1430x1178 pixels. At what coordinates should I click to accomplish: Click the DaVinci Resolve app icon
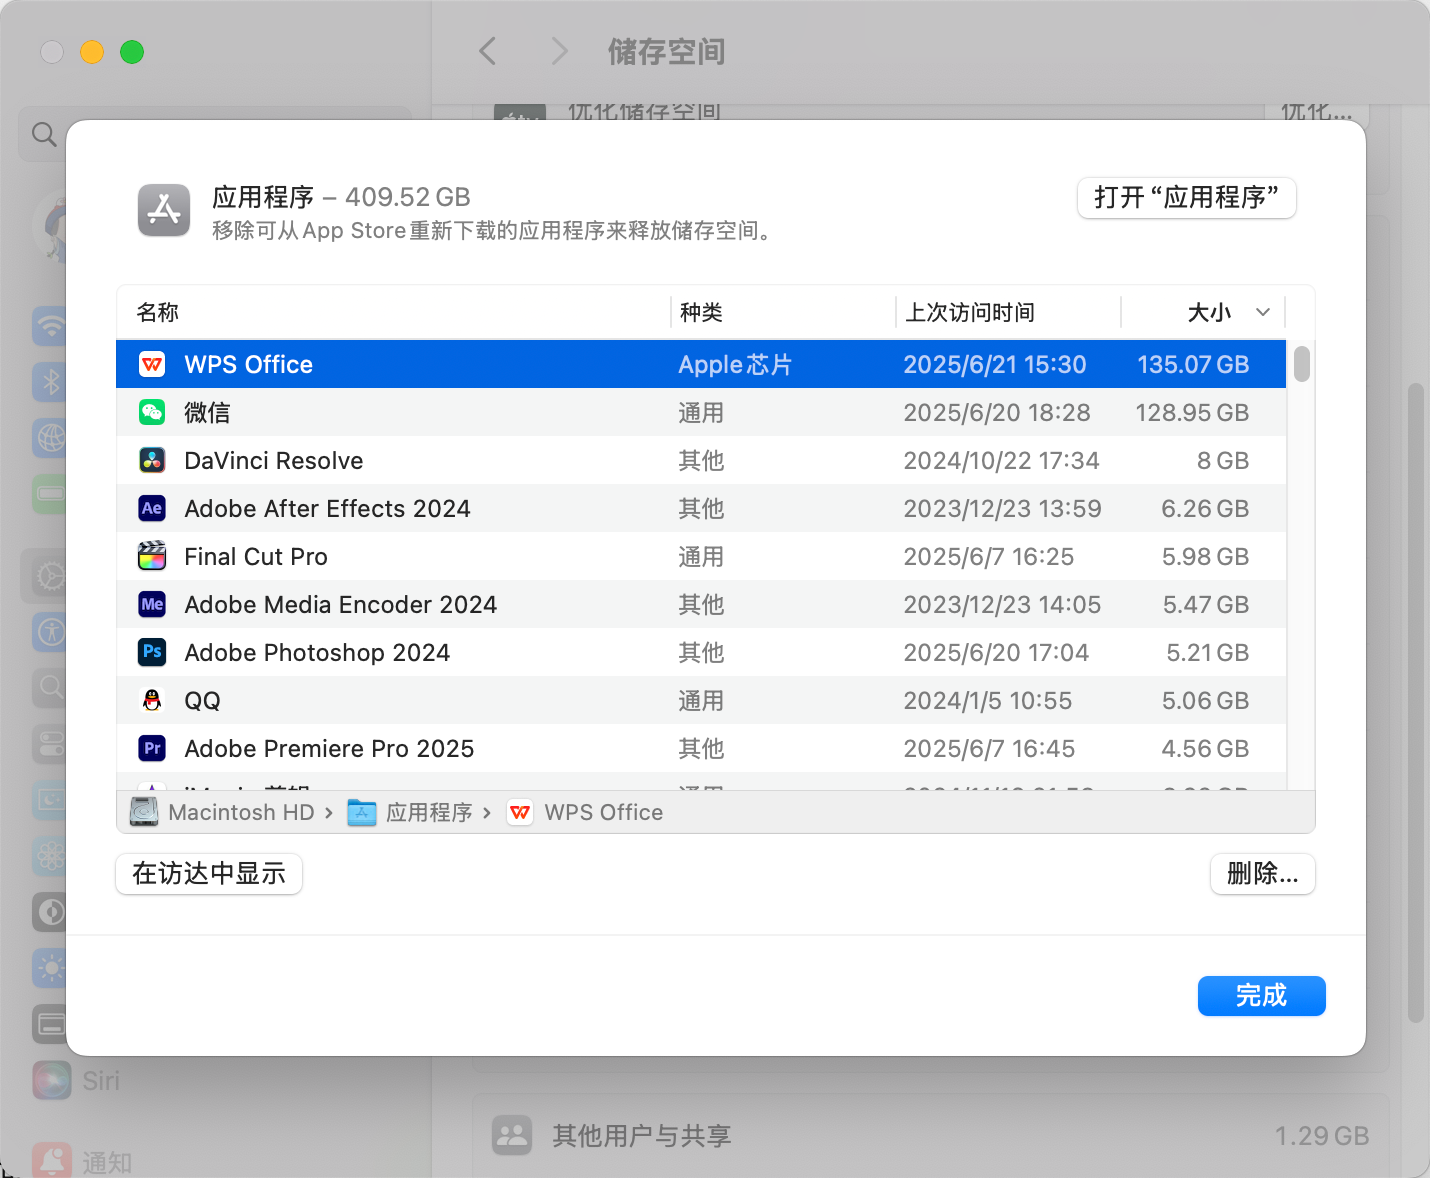pos(152,460)
